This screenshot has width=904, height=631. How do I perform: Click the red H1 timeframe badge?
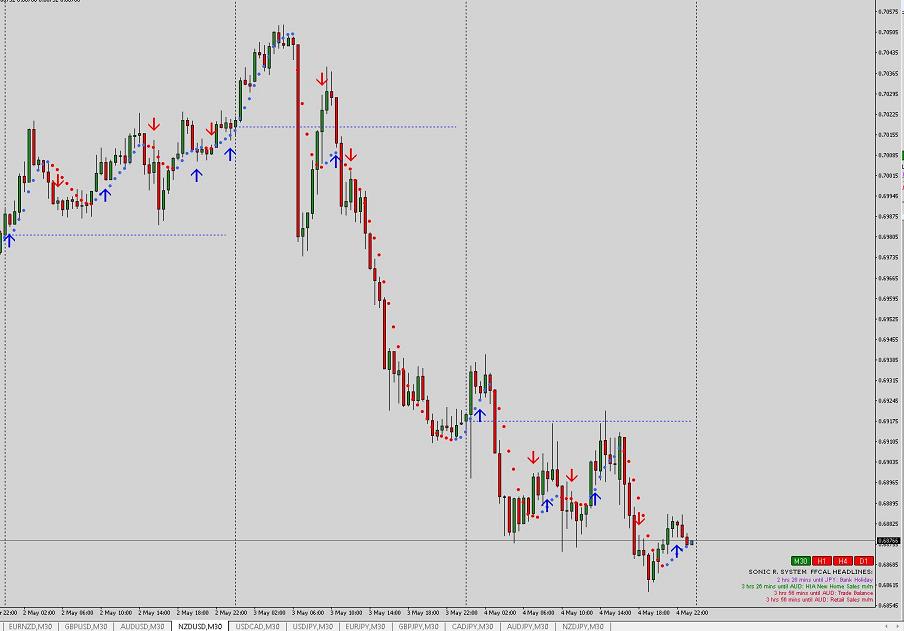[821, 561]
